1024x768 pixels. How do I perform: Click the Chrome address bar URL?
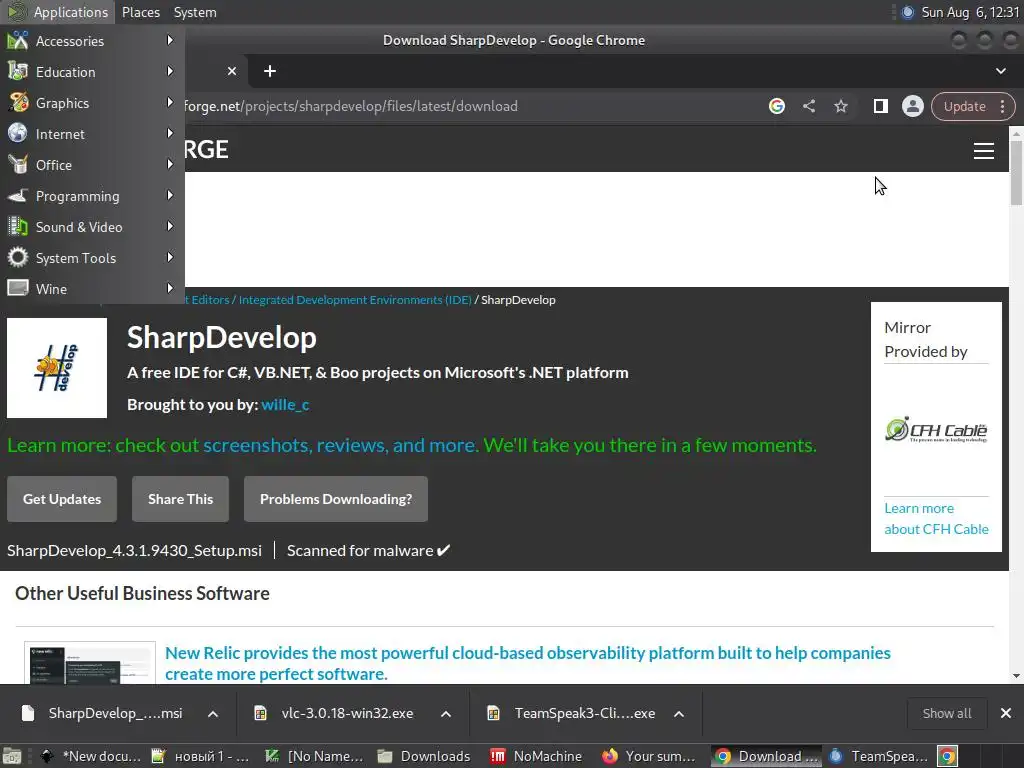tap(350, 106)
